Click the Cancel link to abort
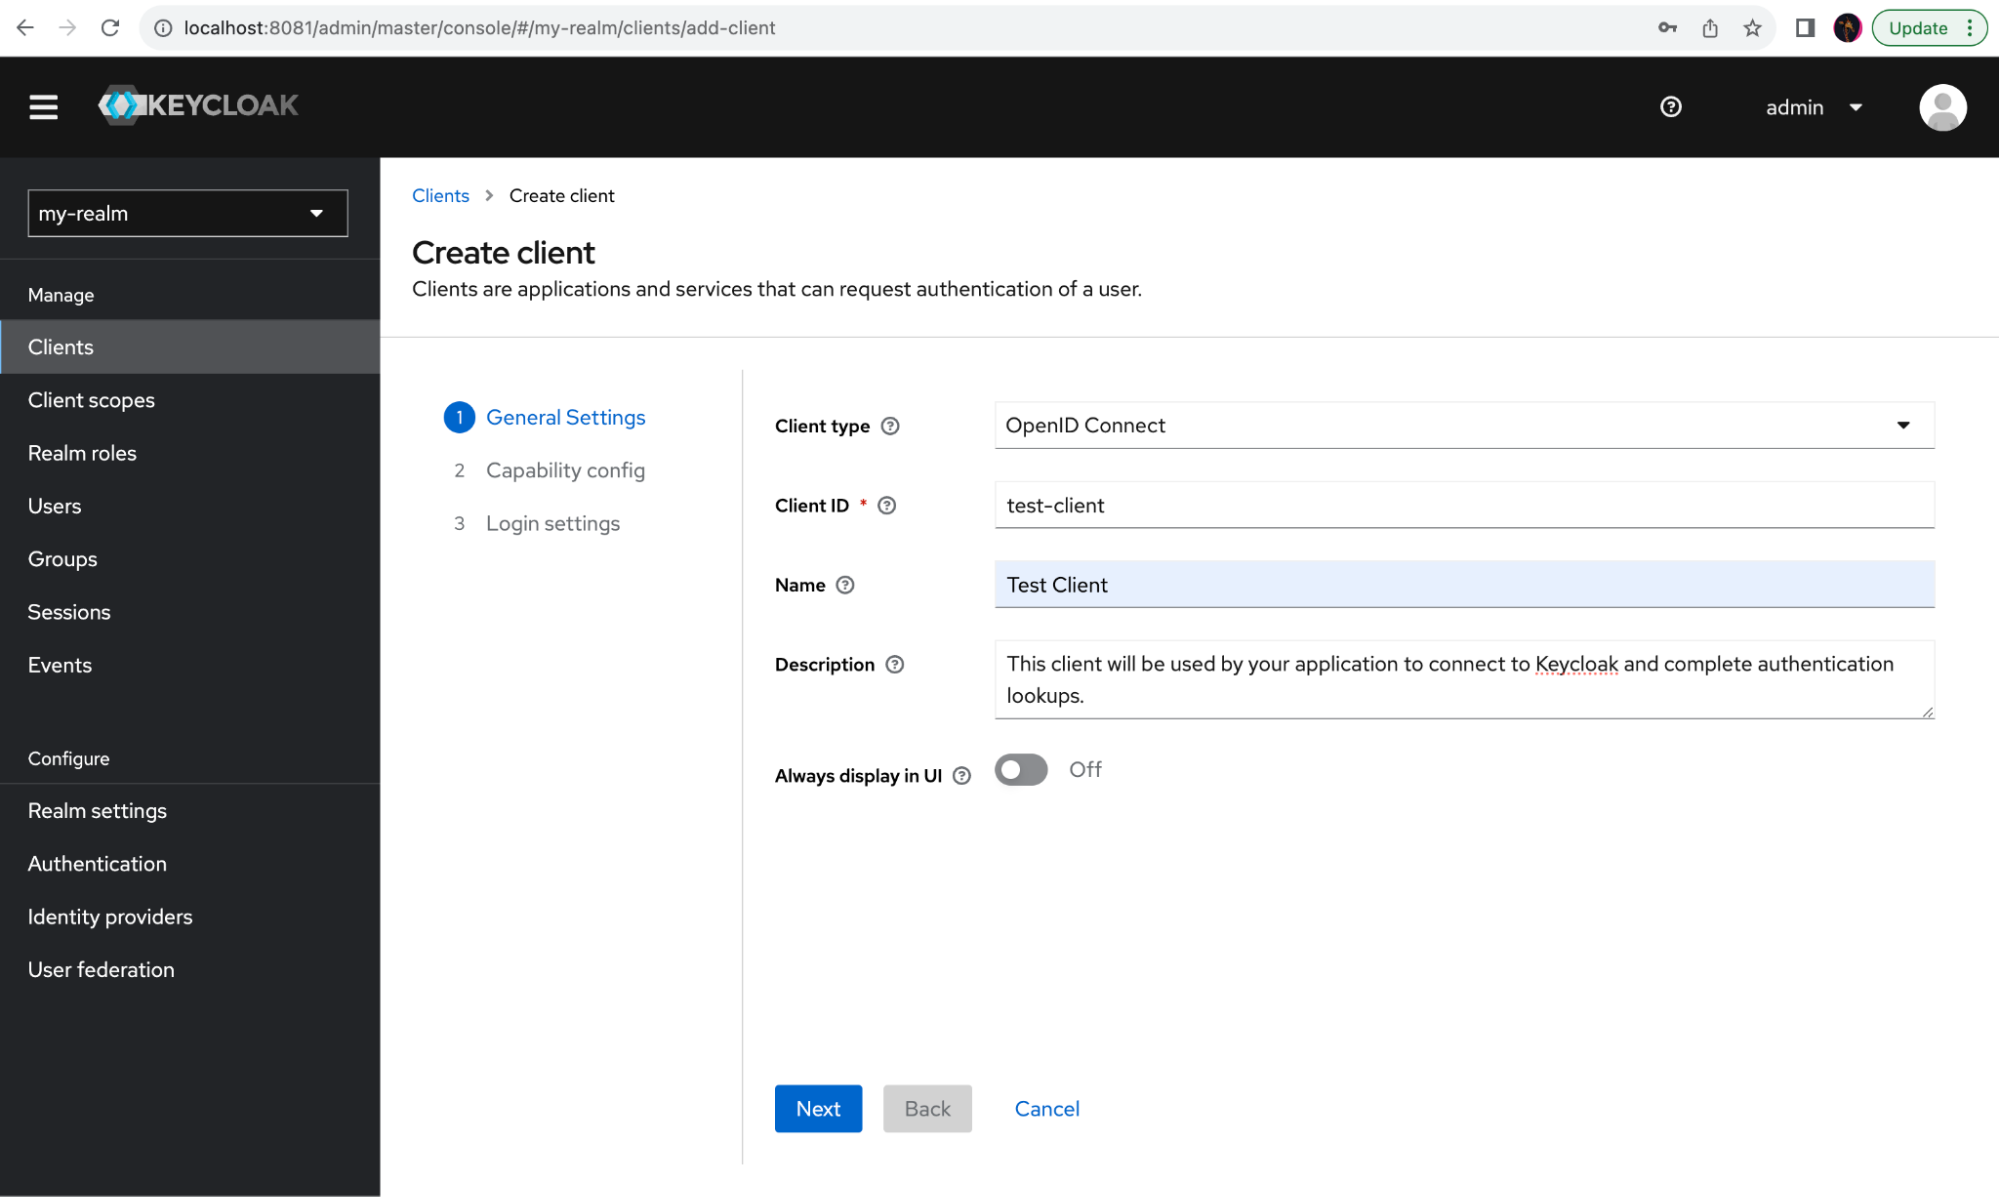This screenshot has width=1999, height=1197. 1046,1109
